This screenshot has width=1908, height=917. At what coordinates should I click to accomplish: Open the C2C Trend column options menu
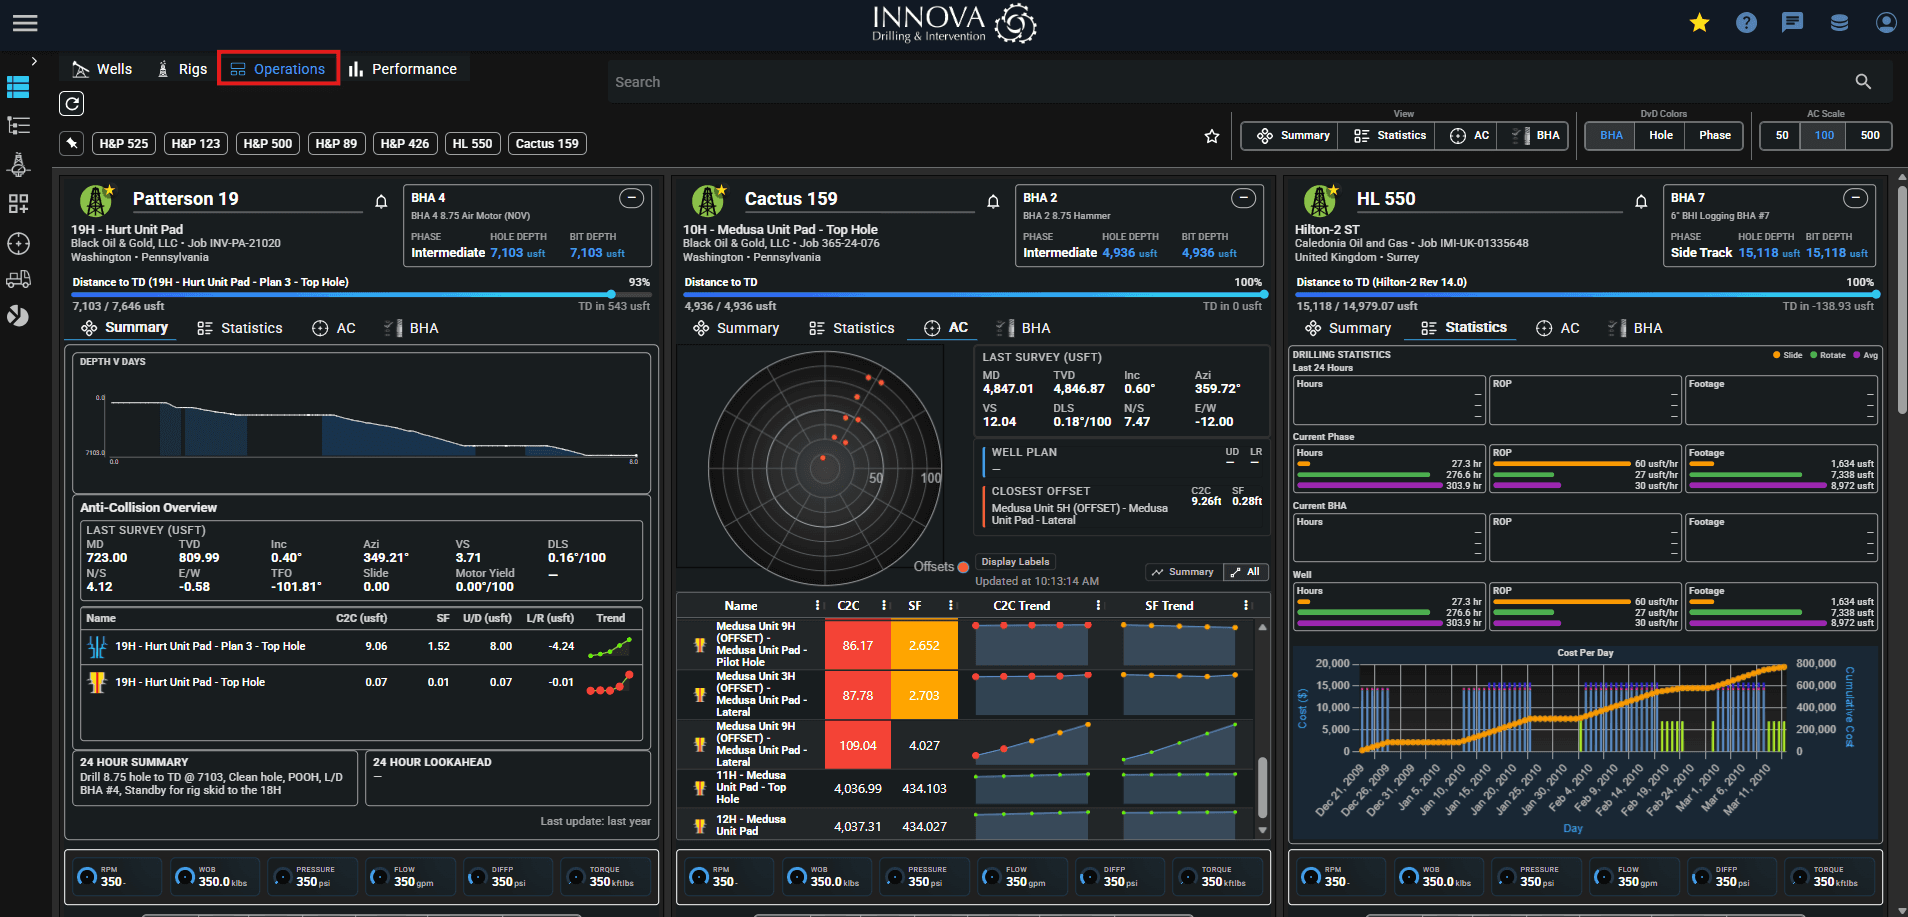(1098, 605)
